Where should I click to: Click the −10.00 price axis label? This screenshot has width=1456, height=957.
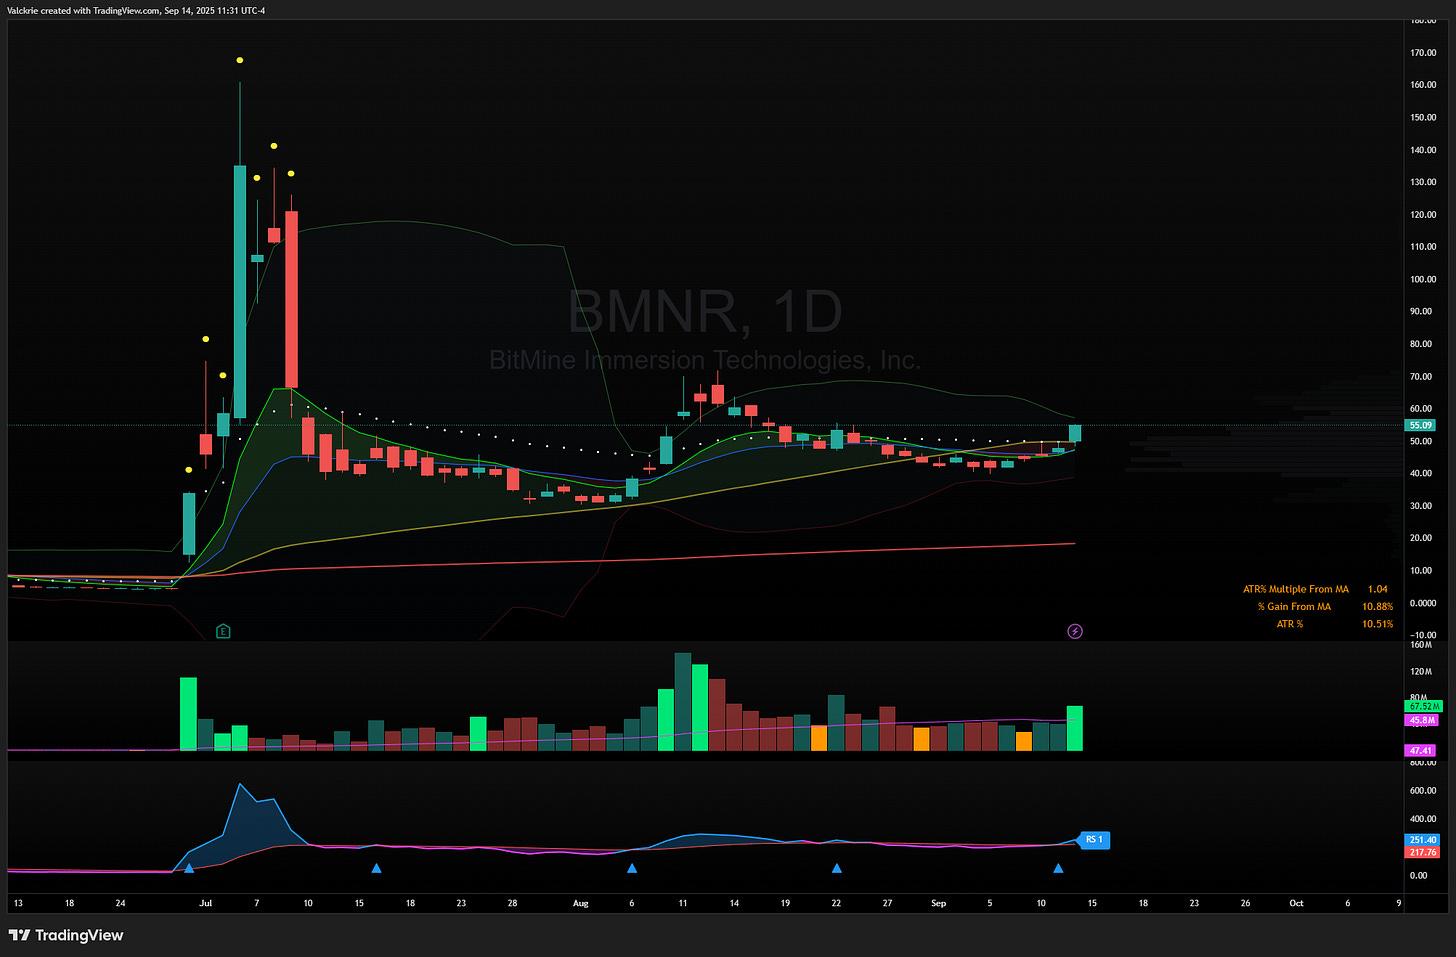coord(1422,635)
